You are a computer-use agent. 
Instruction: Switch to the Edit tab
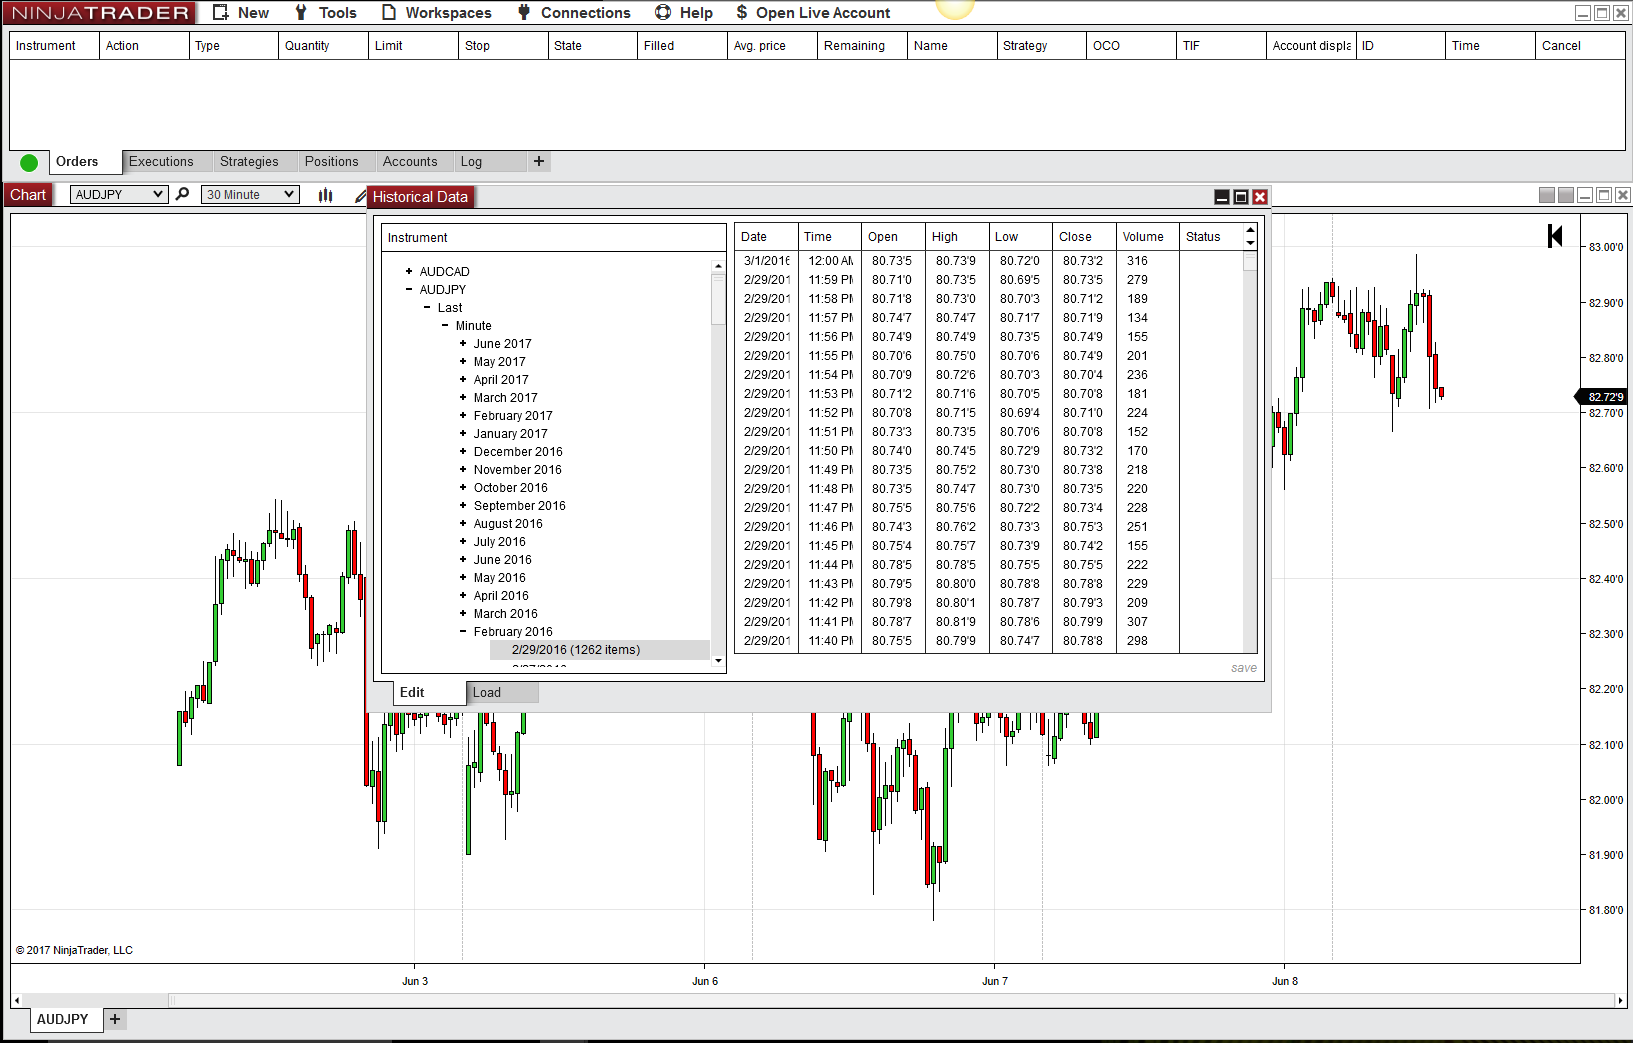[430, 693]
